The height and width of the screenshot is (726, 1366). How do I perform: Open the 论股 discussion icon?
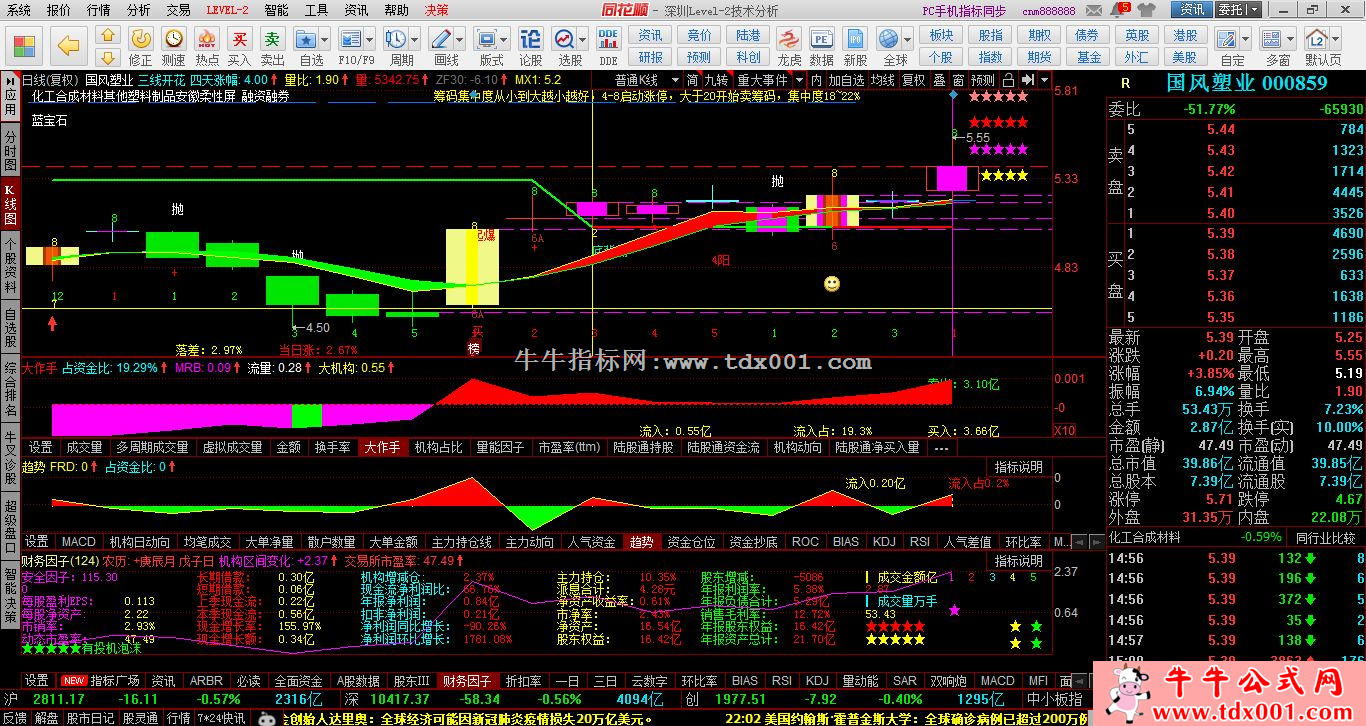pos(530,39)
